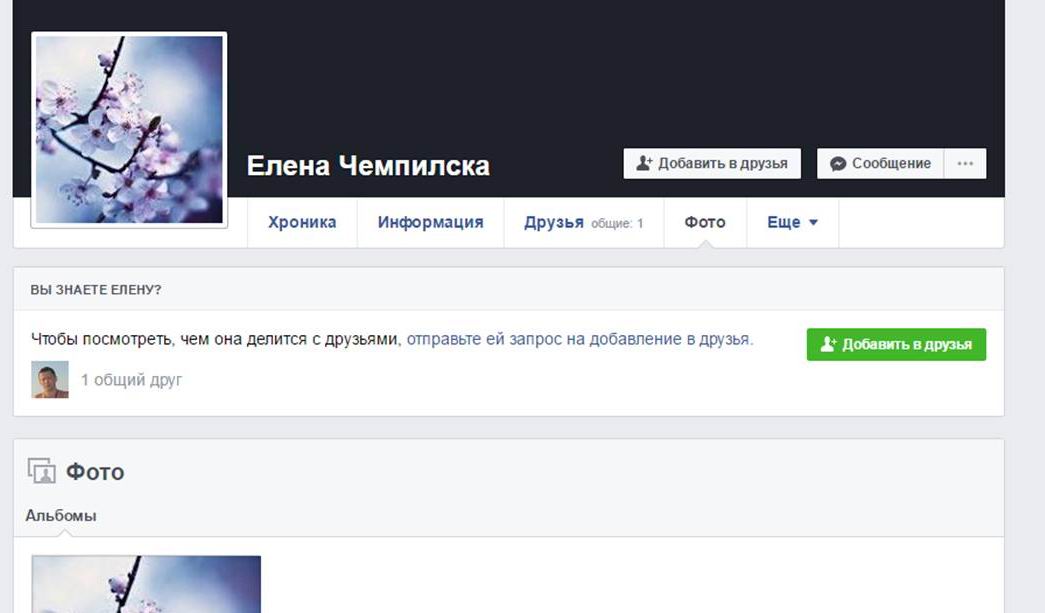Click the add-person icon on the white Добавить в друзья button
The width and height of the screenshot is (1045, 613).
(x=644, y=164)
